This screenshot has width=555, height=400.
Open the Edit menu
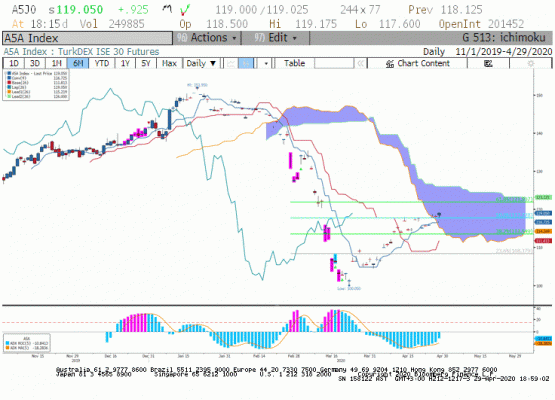[x=275, y=38]
